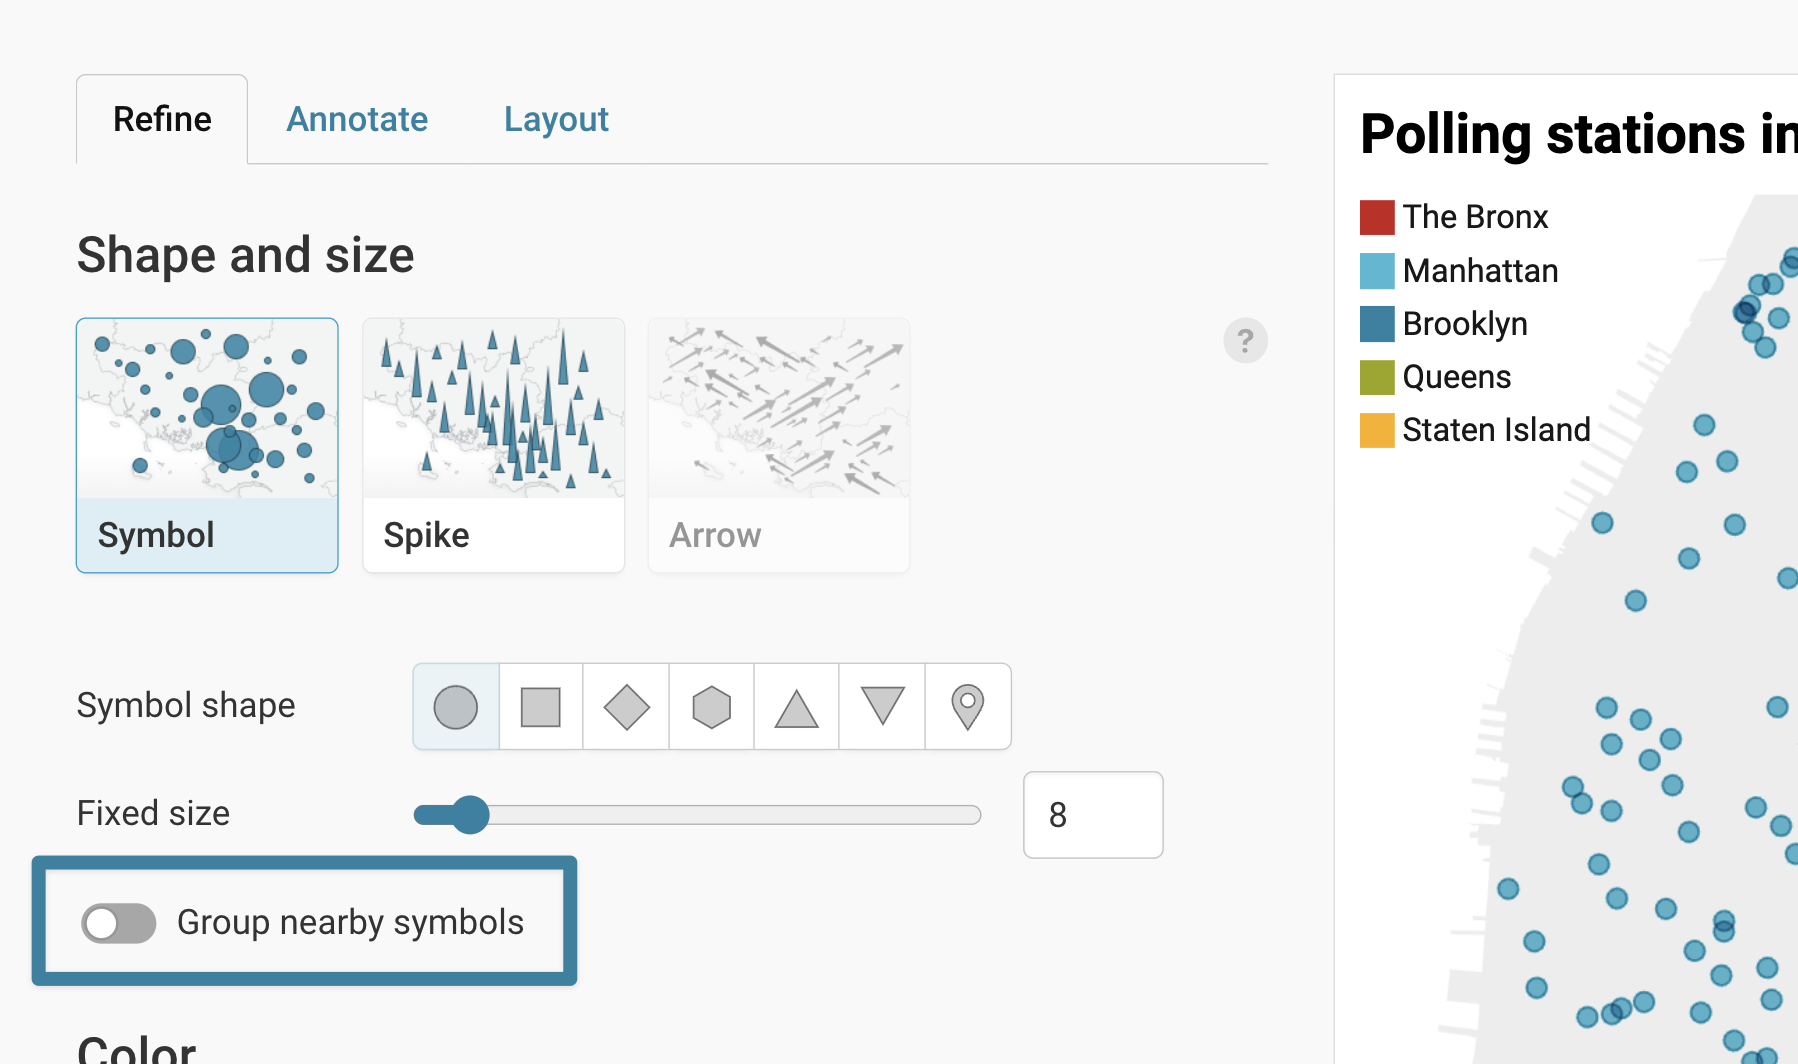Click the Staten Island orange legend swatch
Screen dimensions: 1798x1064
1377,430
